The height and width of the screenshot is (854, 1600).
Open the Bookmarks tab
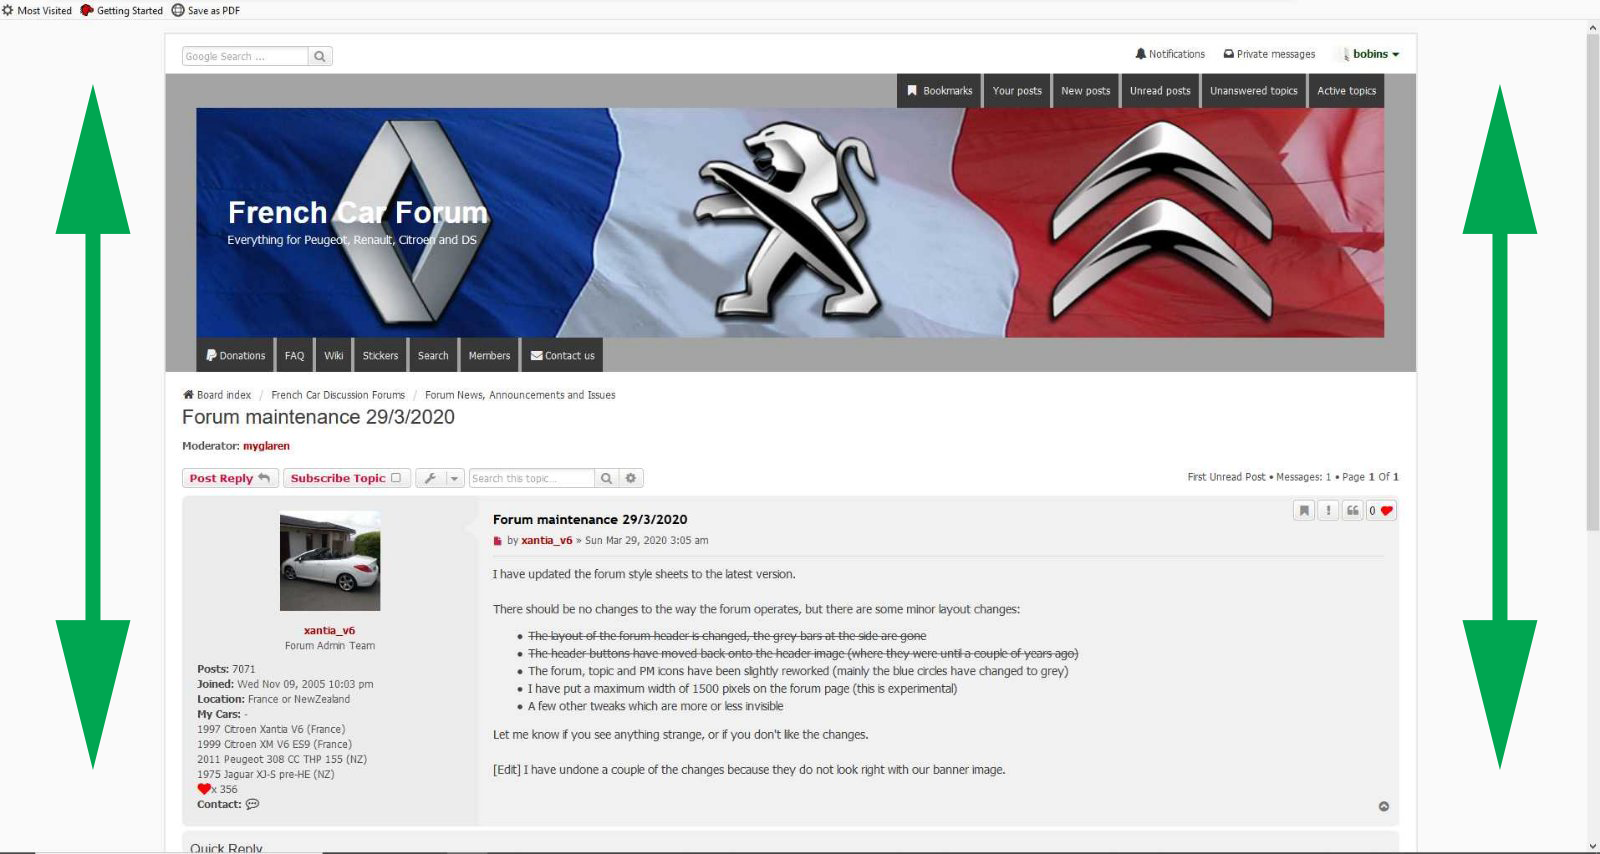click(940, 91)
